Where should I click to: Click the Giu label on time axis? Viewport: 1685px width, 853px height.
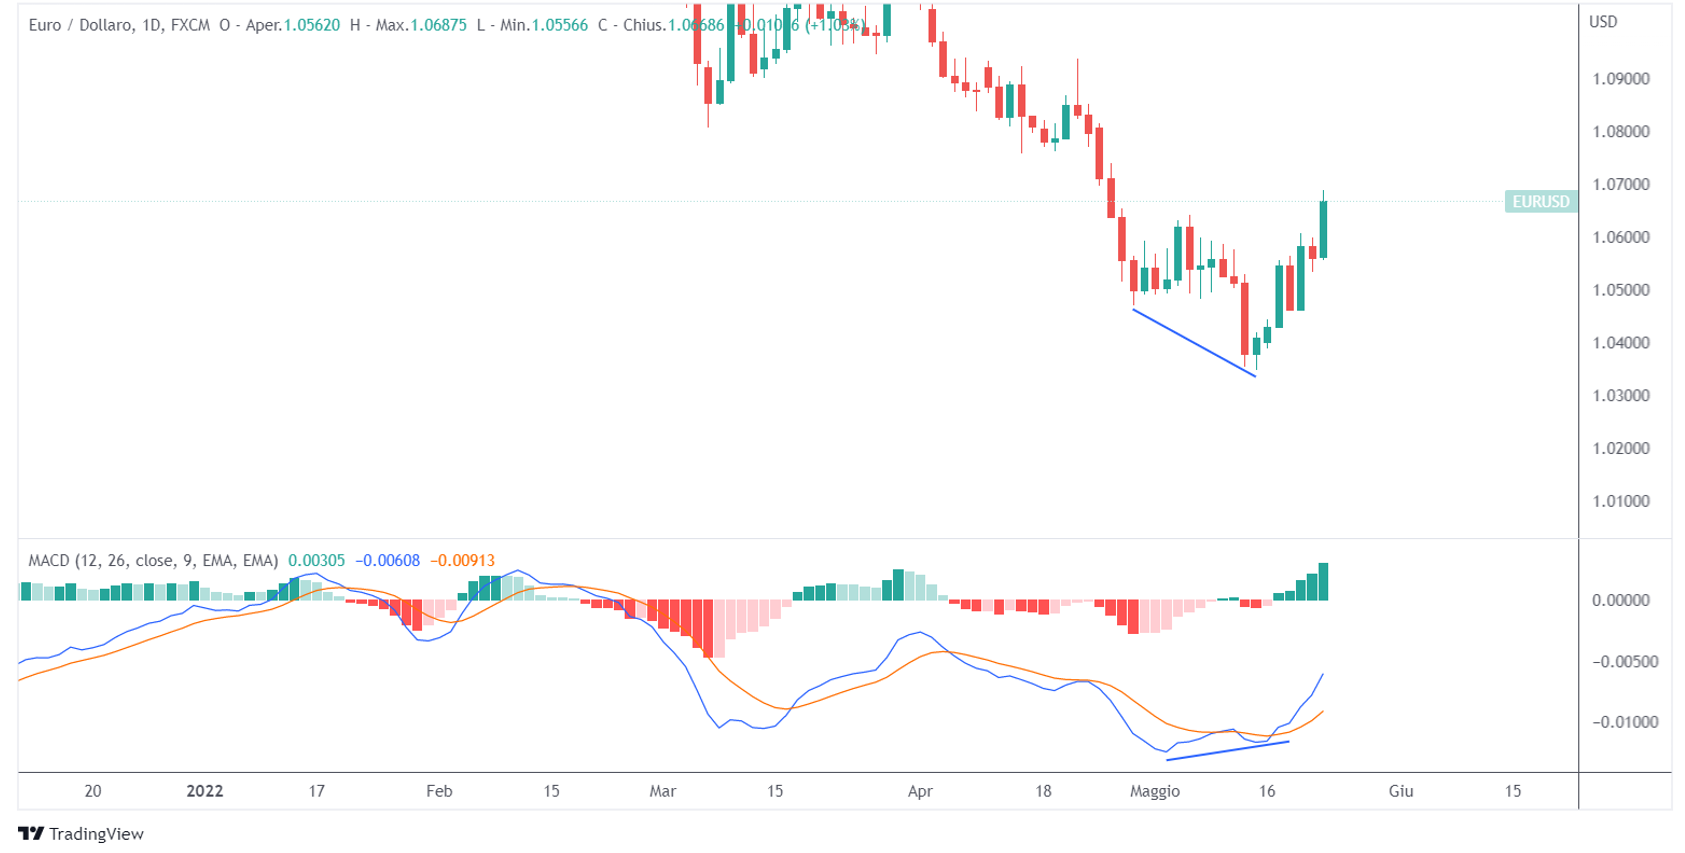coord(1400,791)
